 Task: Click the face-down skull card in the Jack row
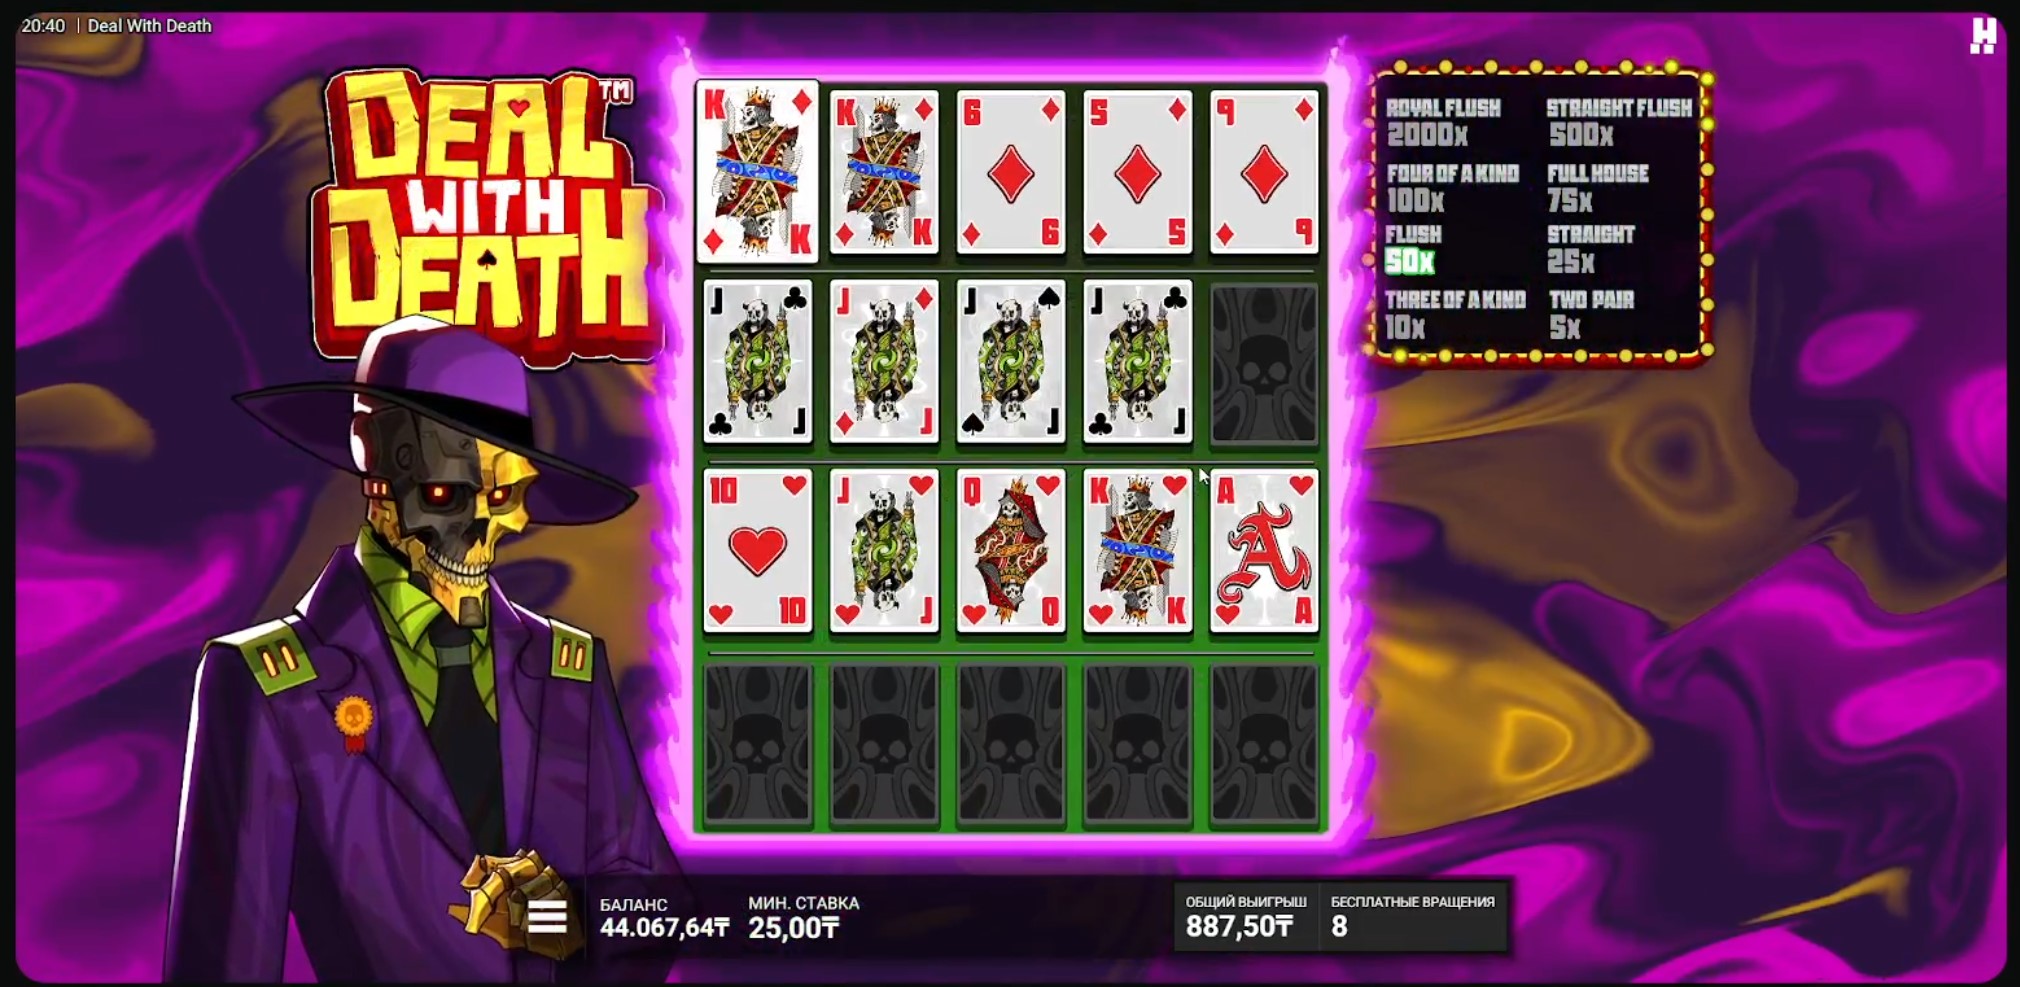[x=1264, y=363]
